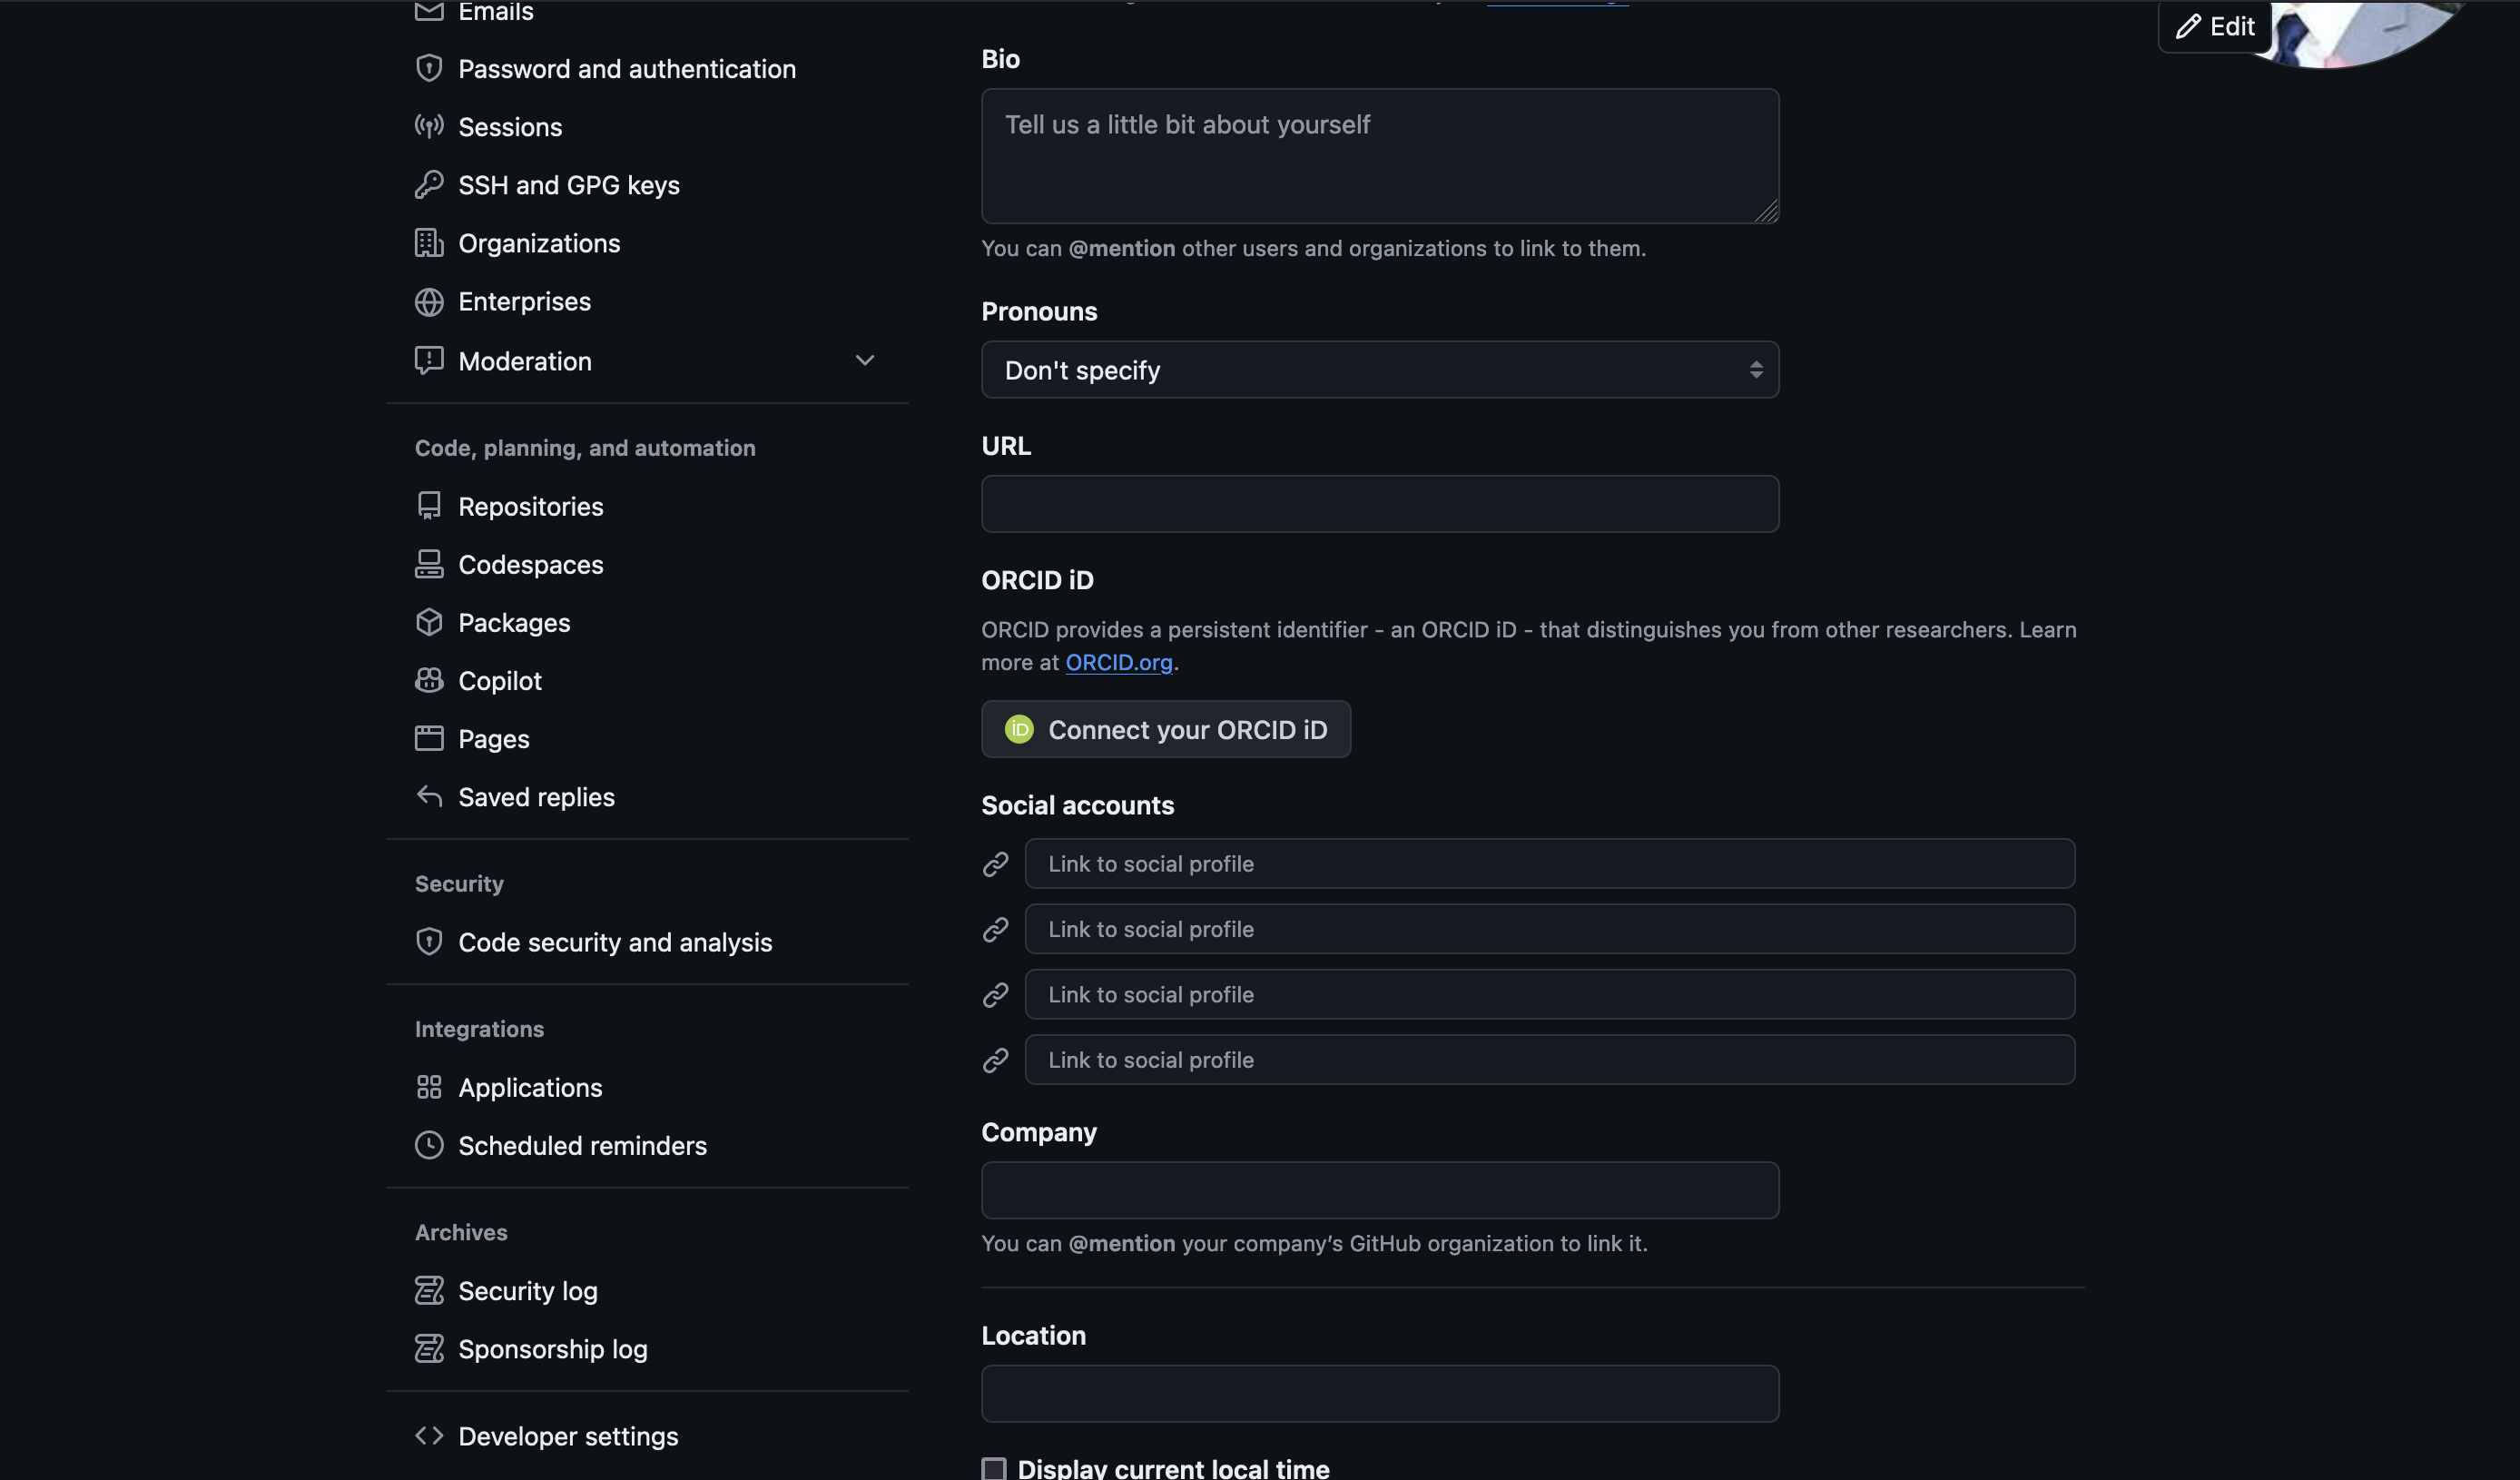Enable Display current local time checkbox
Viewport: 2520px width, 1480px height.
tap(994, 1468)
